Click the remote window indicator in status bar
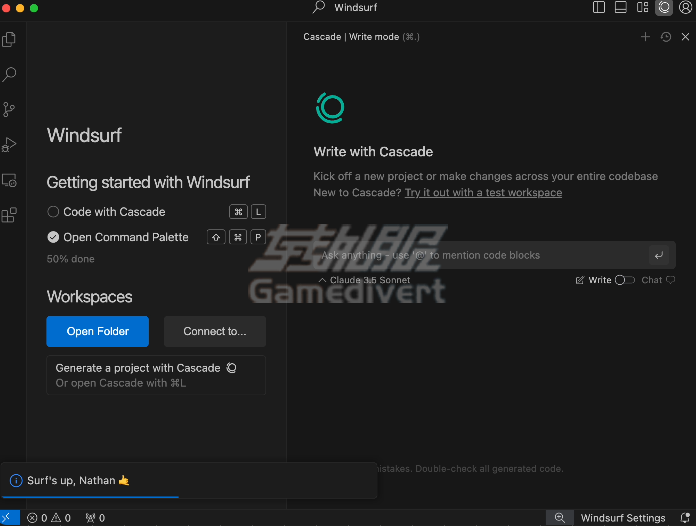Image resolution: width=696 pixels, height=526 pixels. [x=10, y=518]
